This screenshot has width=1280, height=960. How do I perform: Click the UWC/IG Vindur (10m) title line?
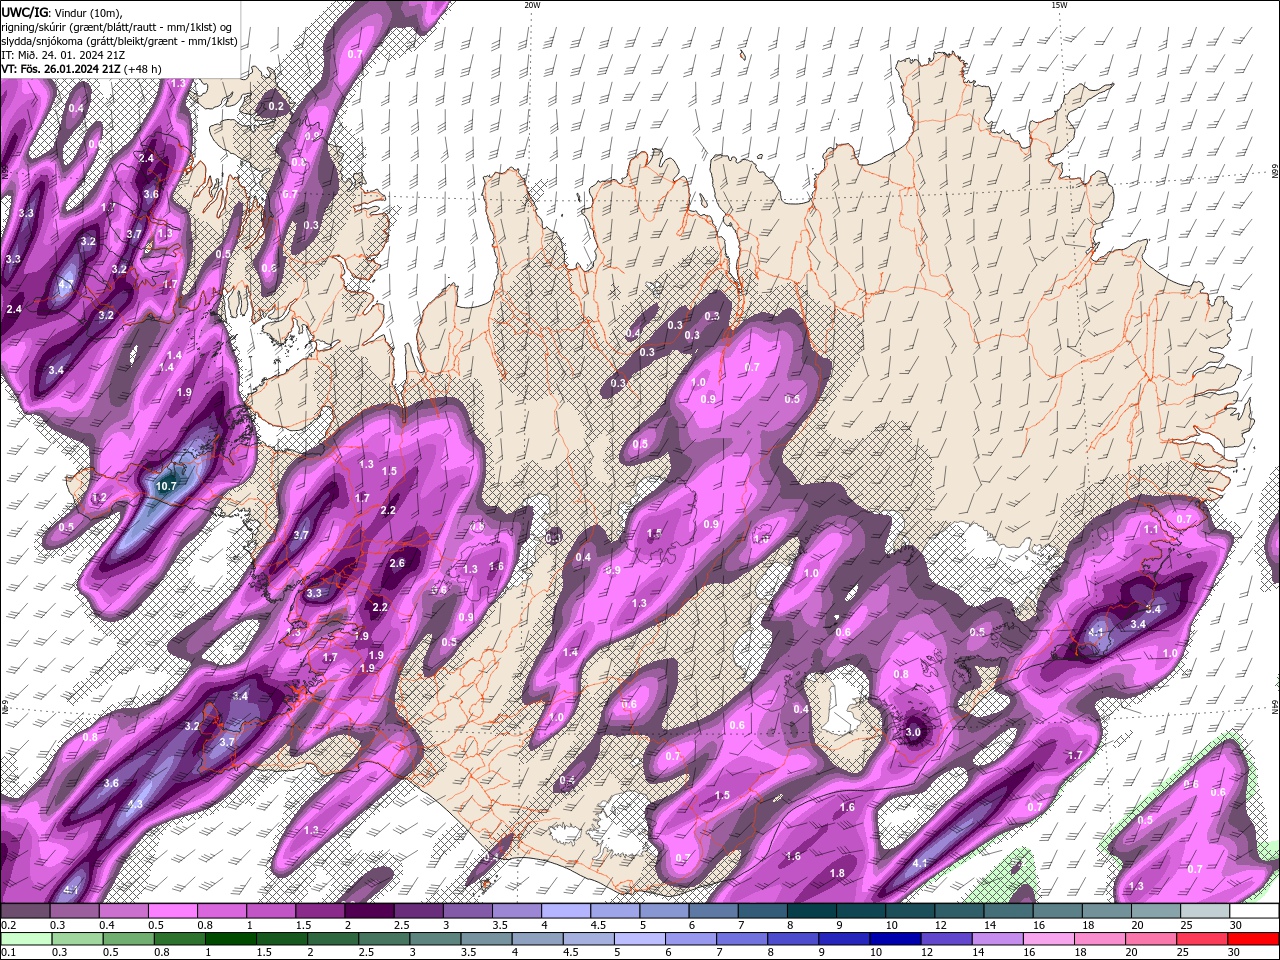pyautogui.click(x=60, y=12)
